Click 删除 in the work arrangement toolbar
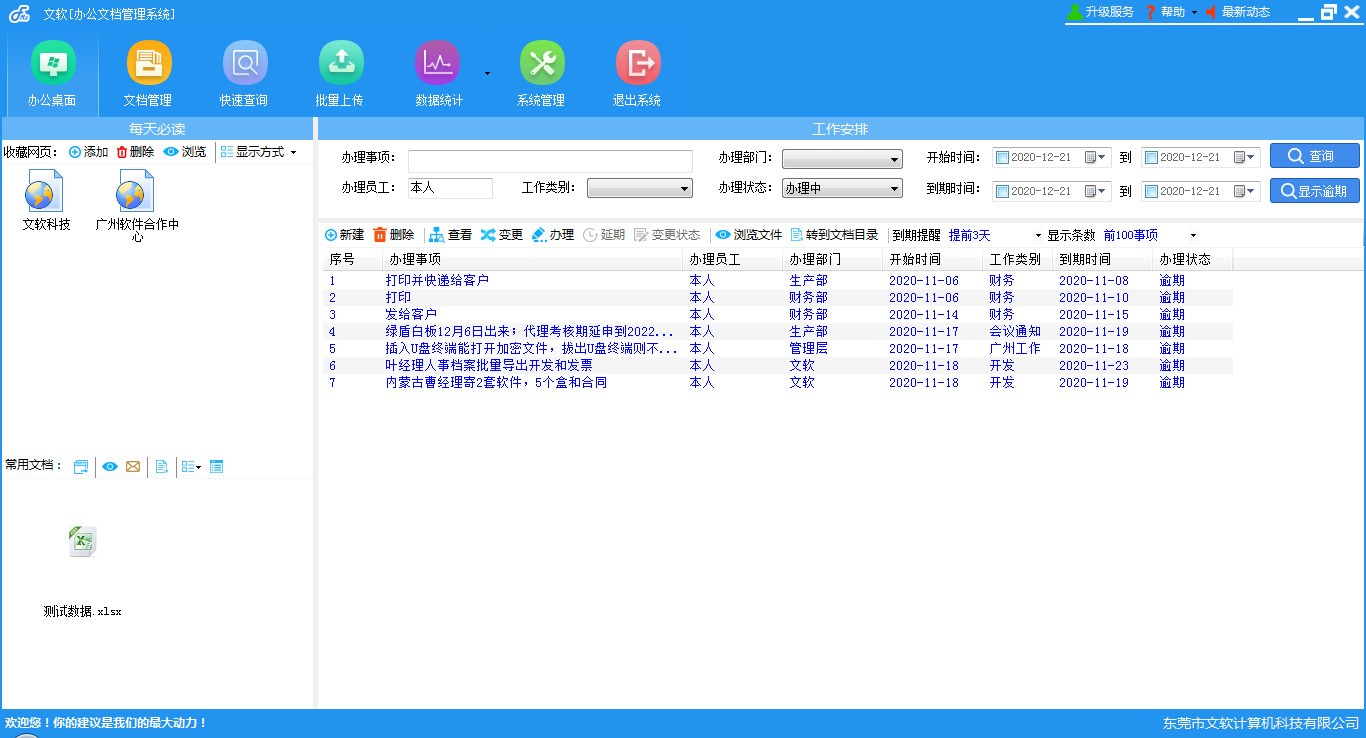Viewport: 1366px width, 738px height. tap(394, 235)
